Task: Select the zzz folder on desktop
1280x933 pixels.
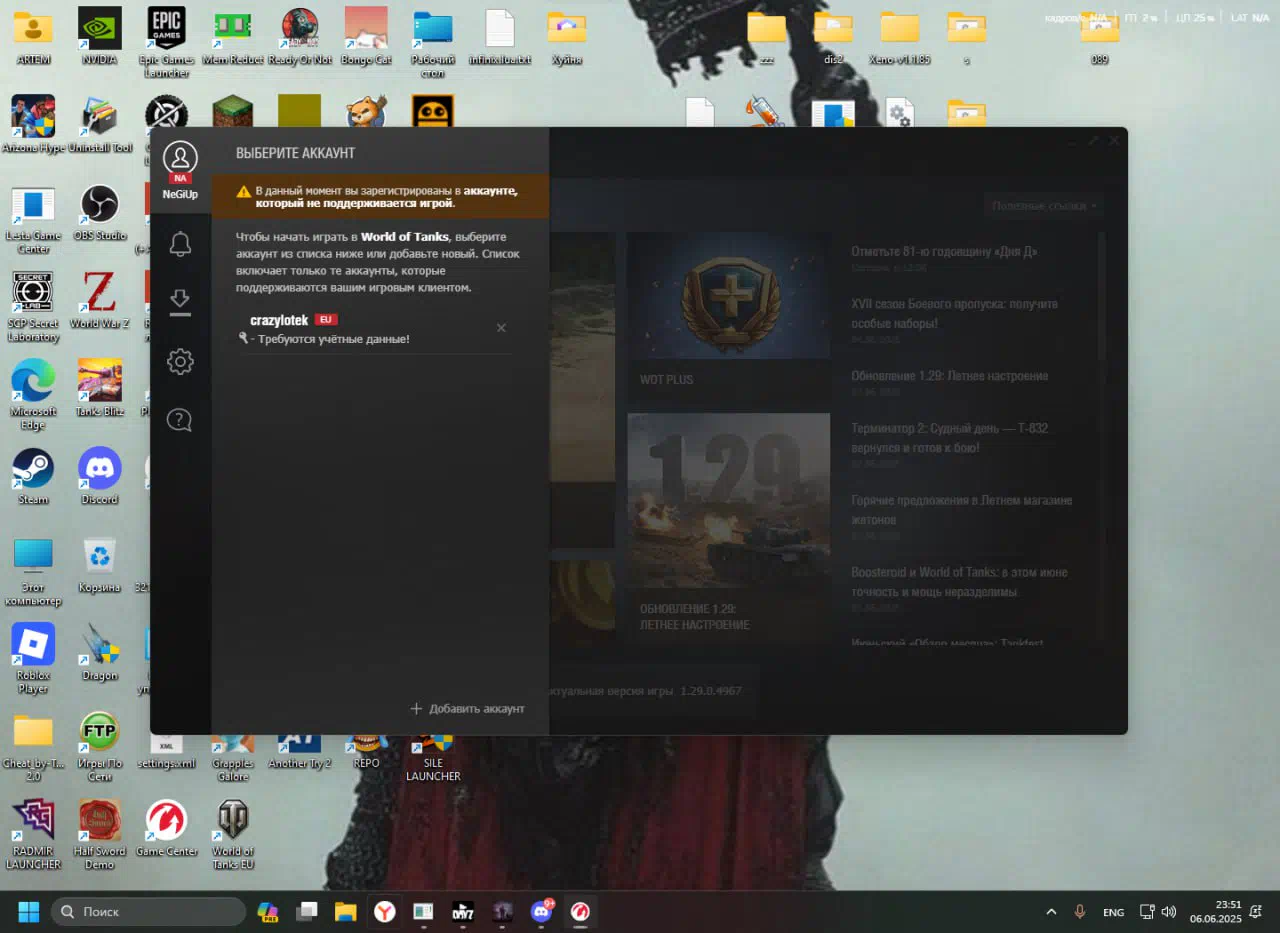Action: click(767, 38)
